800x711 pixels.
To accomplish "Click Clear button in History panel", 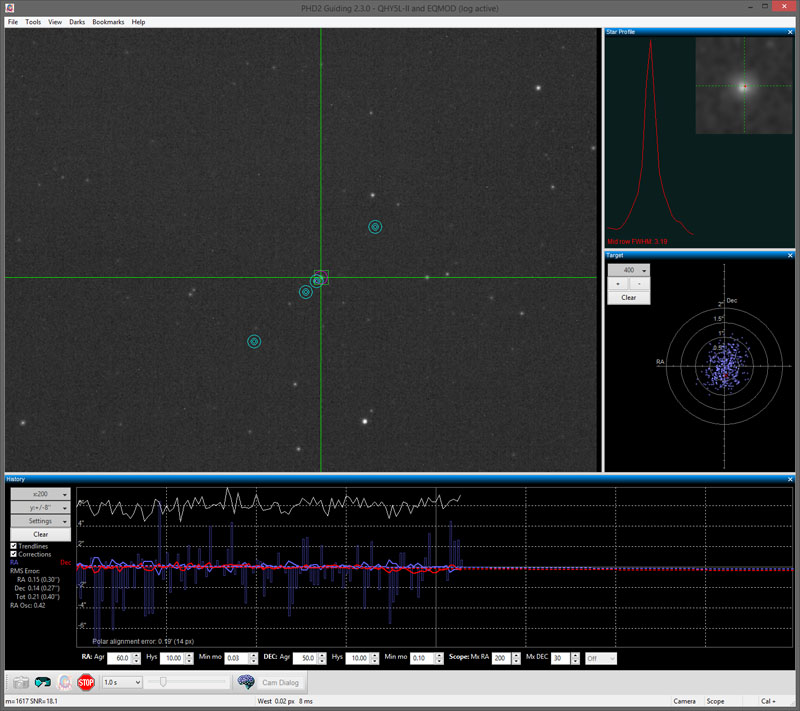I will [40, 534].
